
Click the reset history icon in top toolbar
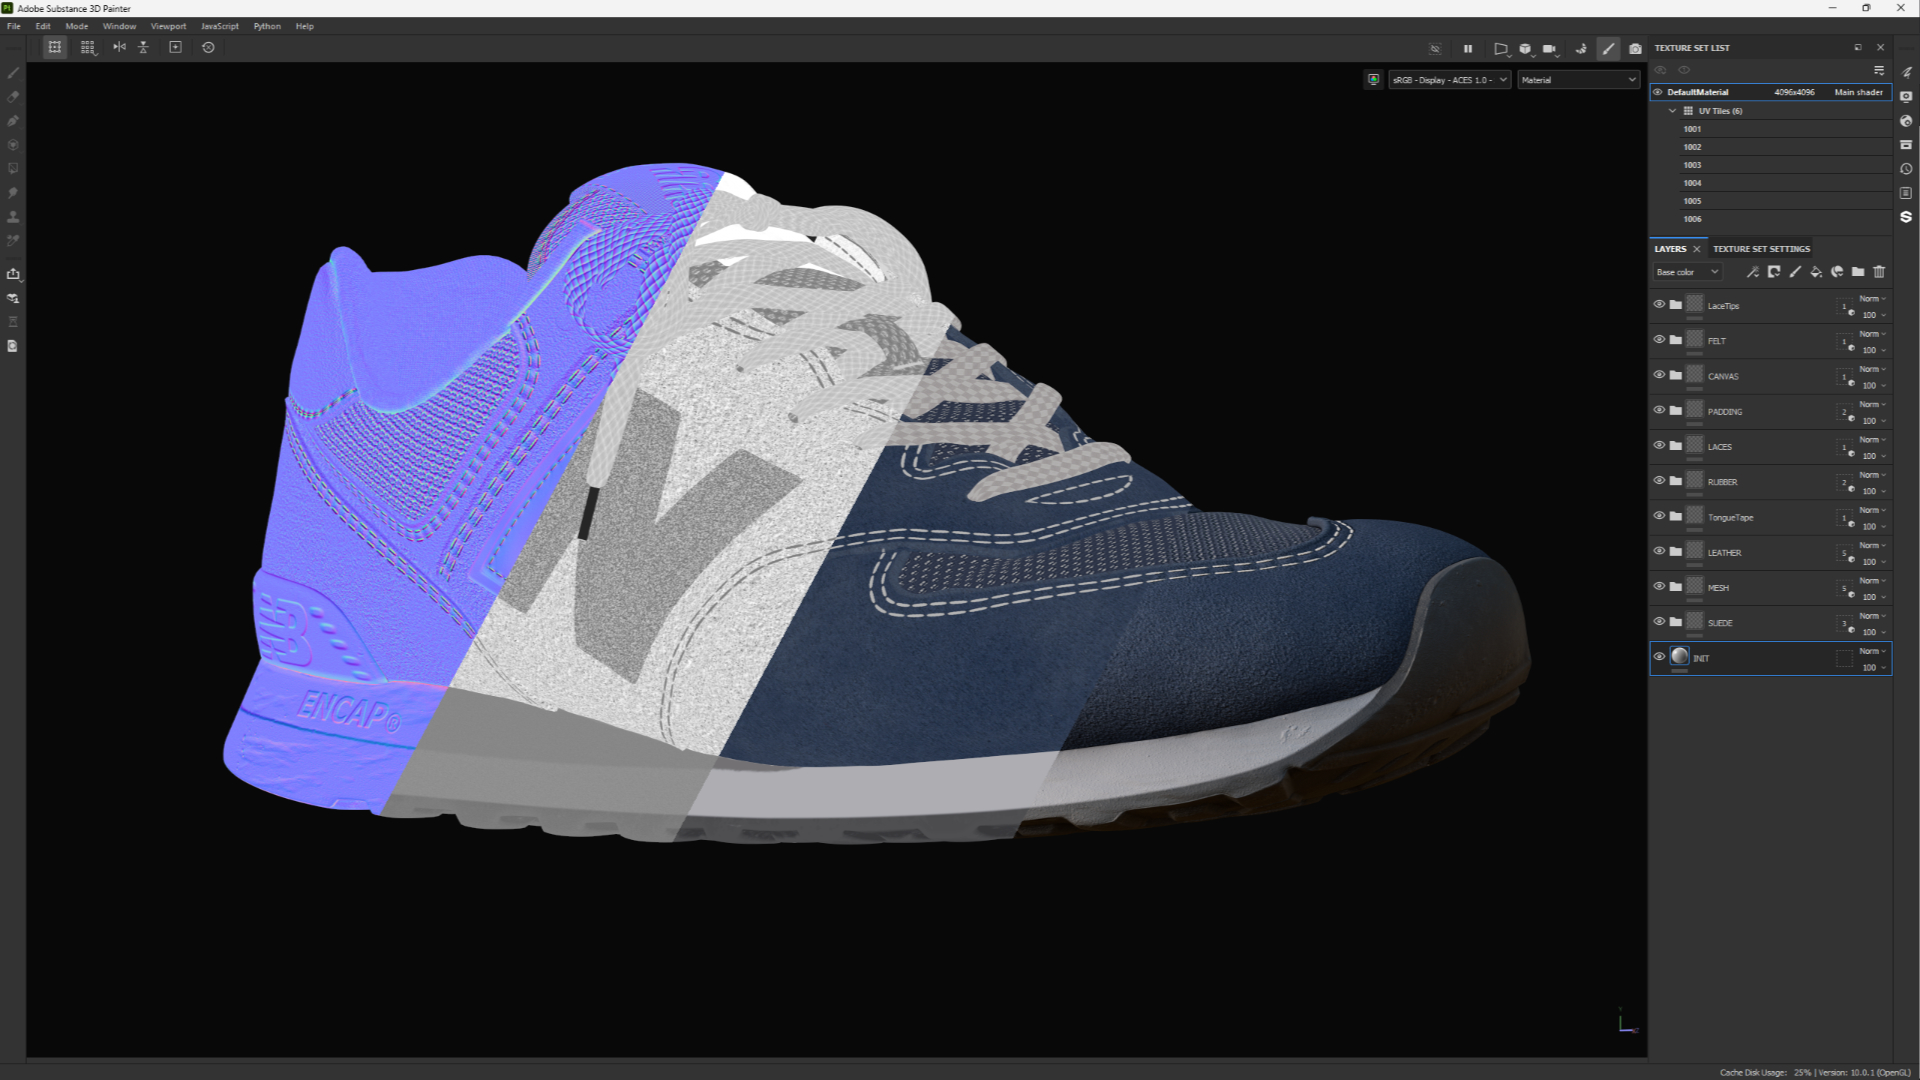click(208, 47)
